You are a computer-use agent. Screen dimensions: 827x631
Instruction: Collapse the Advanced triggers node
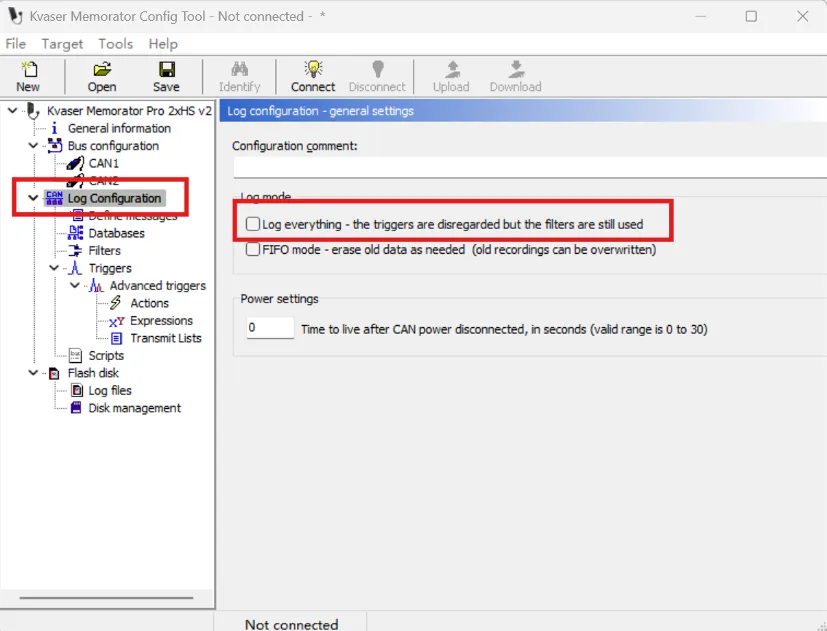pyautogui.click(x=75, y=285)
